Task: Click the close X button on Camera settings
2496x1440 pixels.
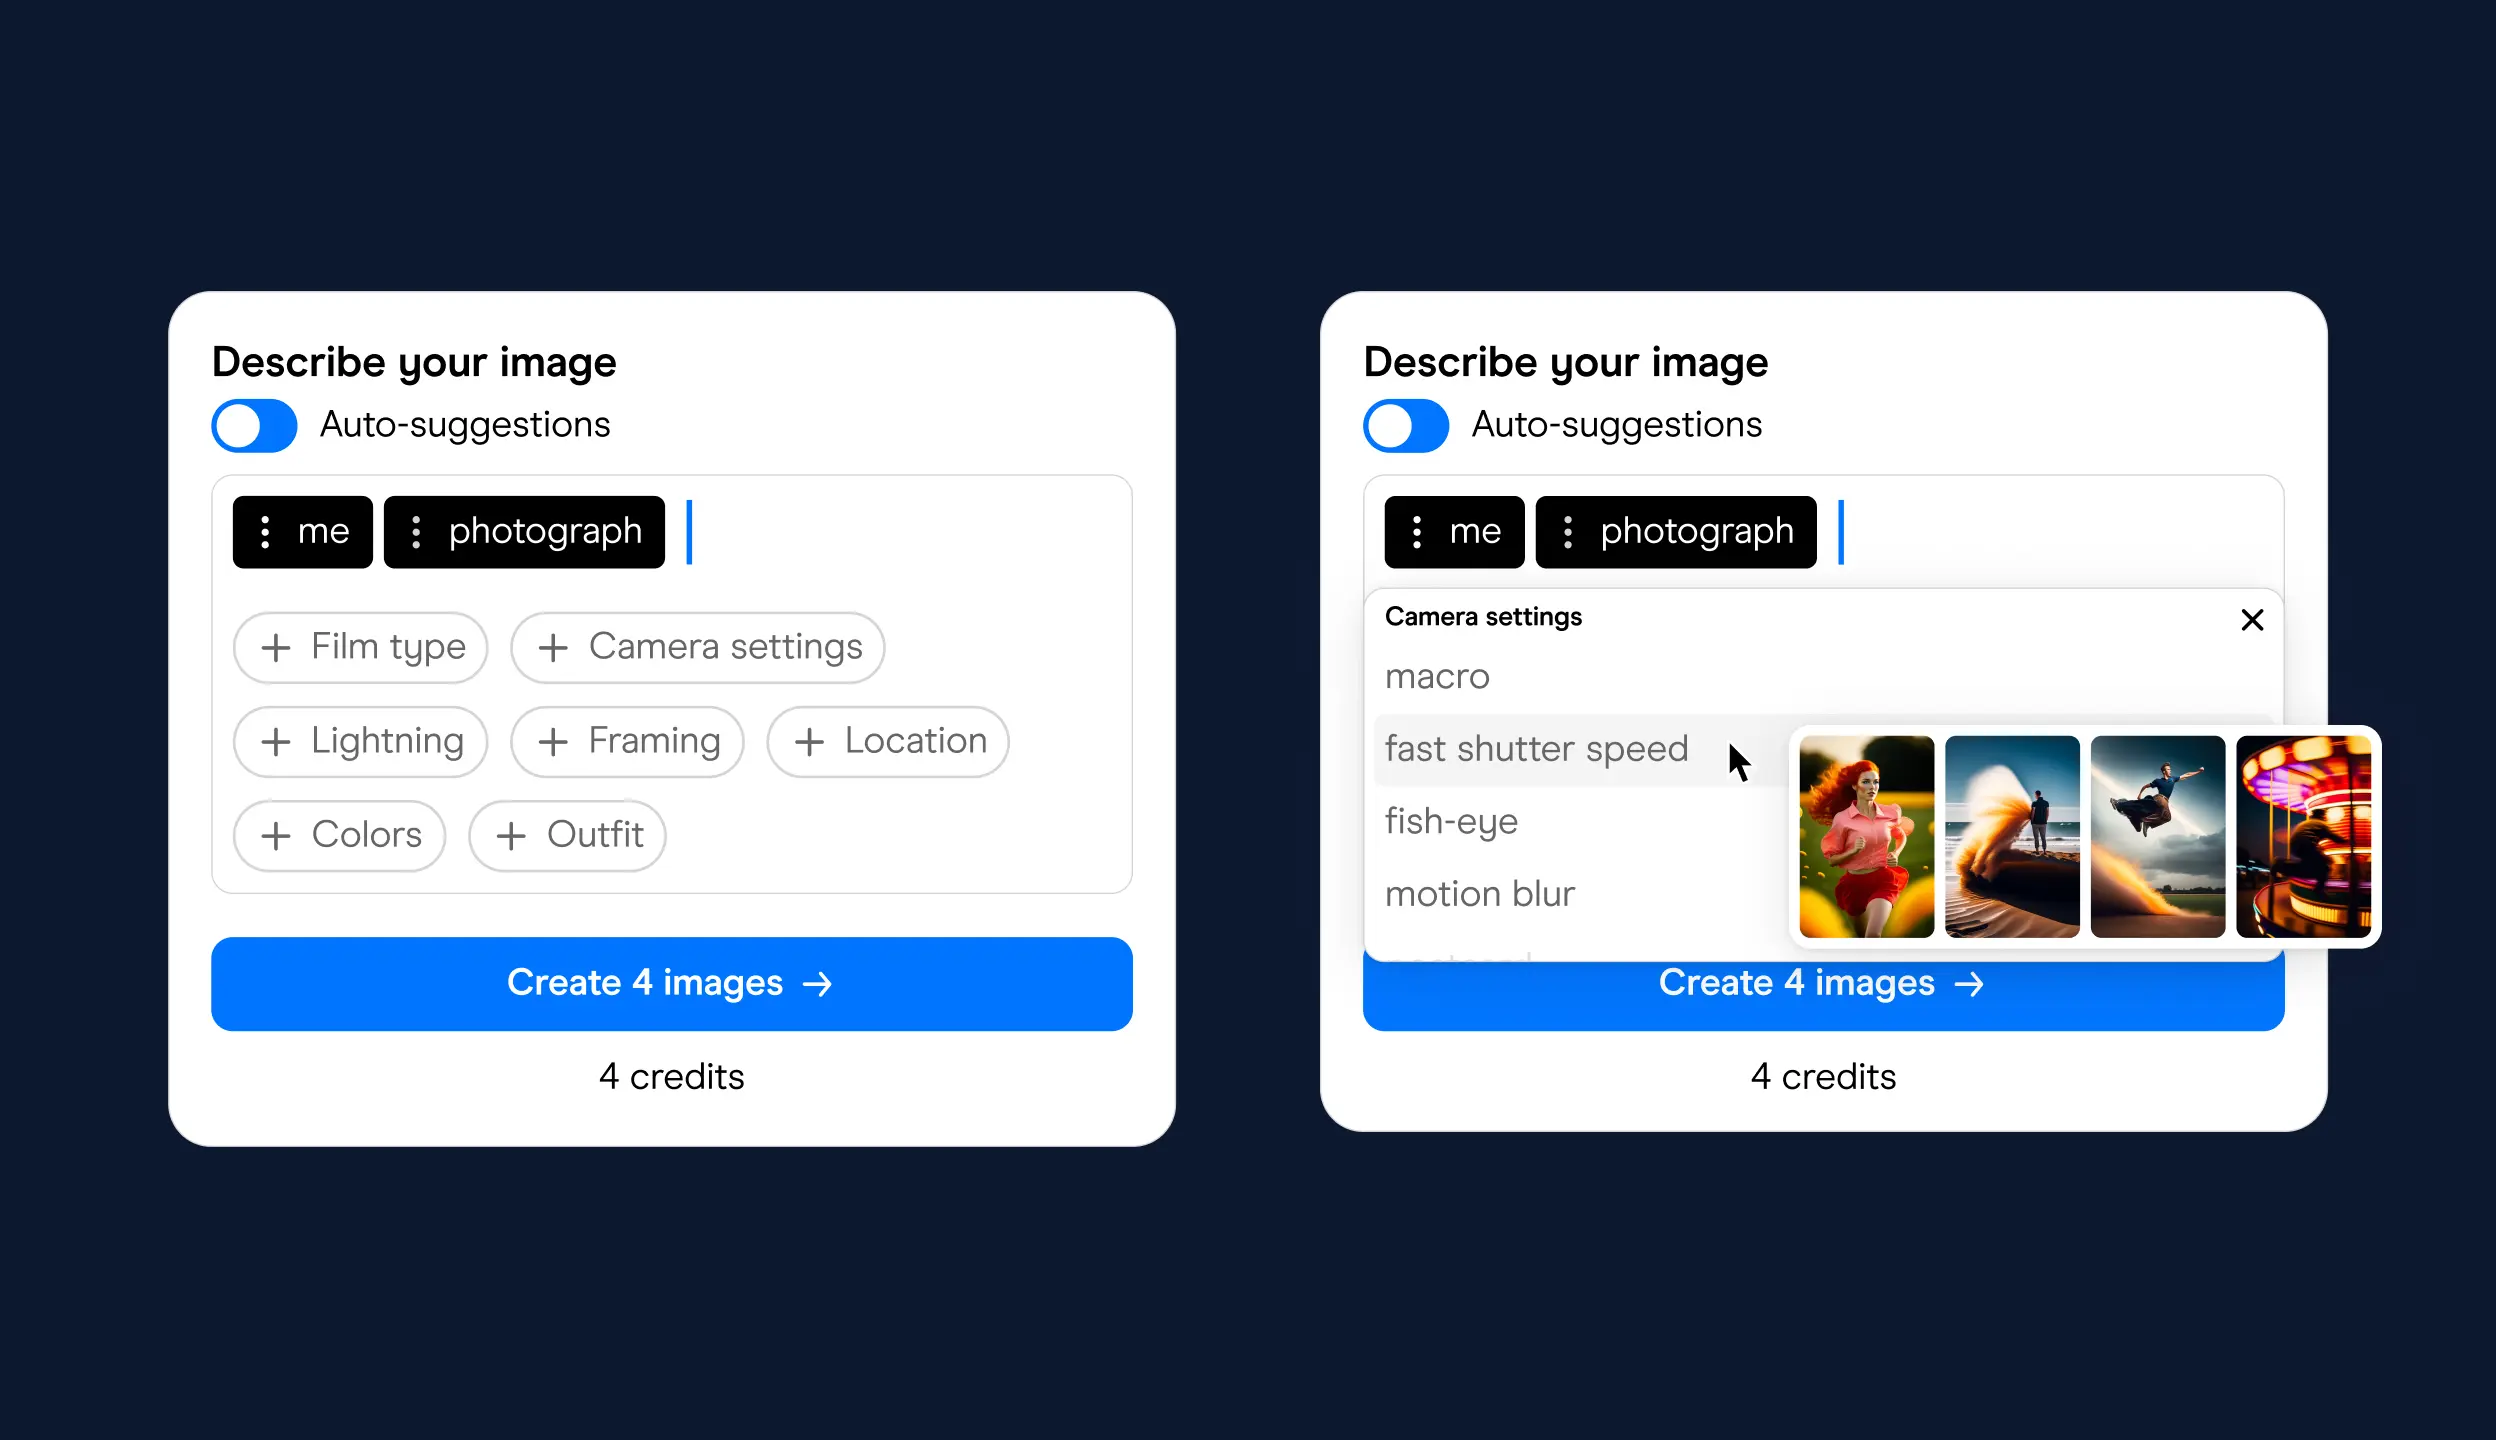Action: (2253, 619)
